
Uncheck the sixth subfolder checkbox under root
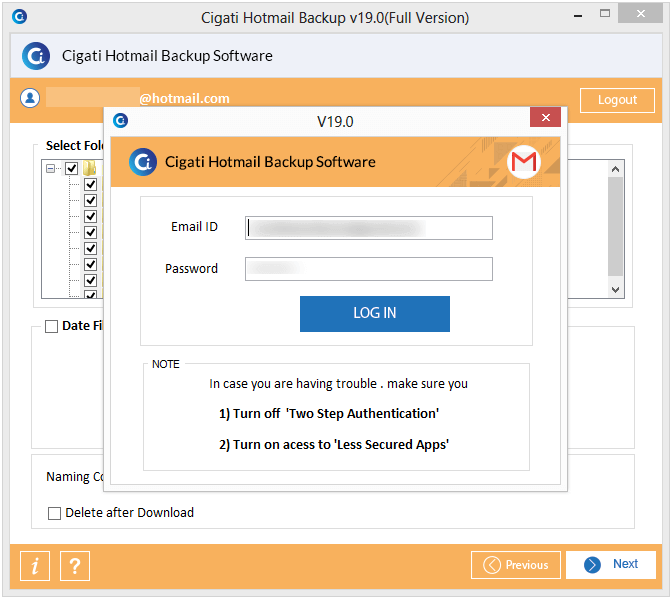click(x=90, y=264)
